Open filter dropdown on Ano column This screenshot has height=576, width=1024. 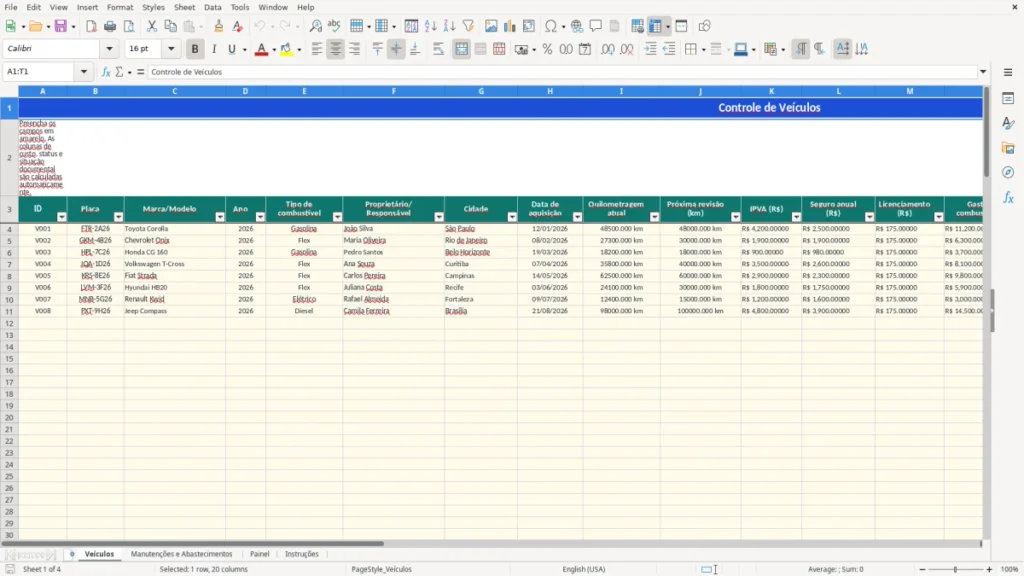[260, 217]
